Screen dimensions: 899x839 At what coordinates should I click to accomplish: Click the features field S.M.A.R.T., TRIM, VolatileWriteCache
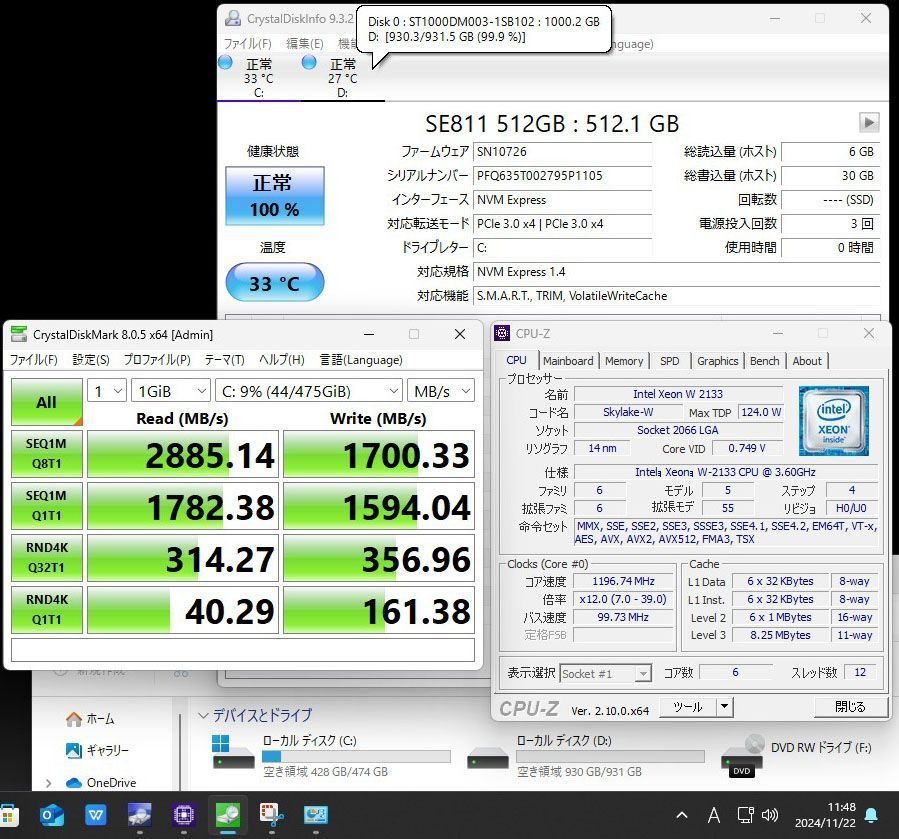click(677, 296)
